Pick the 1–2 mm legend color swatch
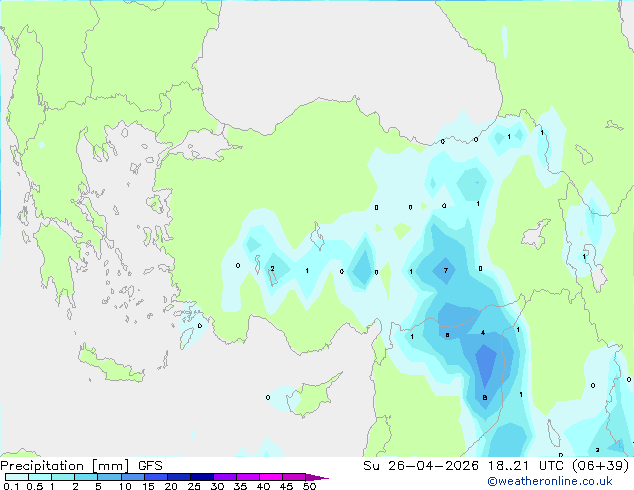The width and height of the screenshot is (634, 490). (63, 477)
